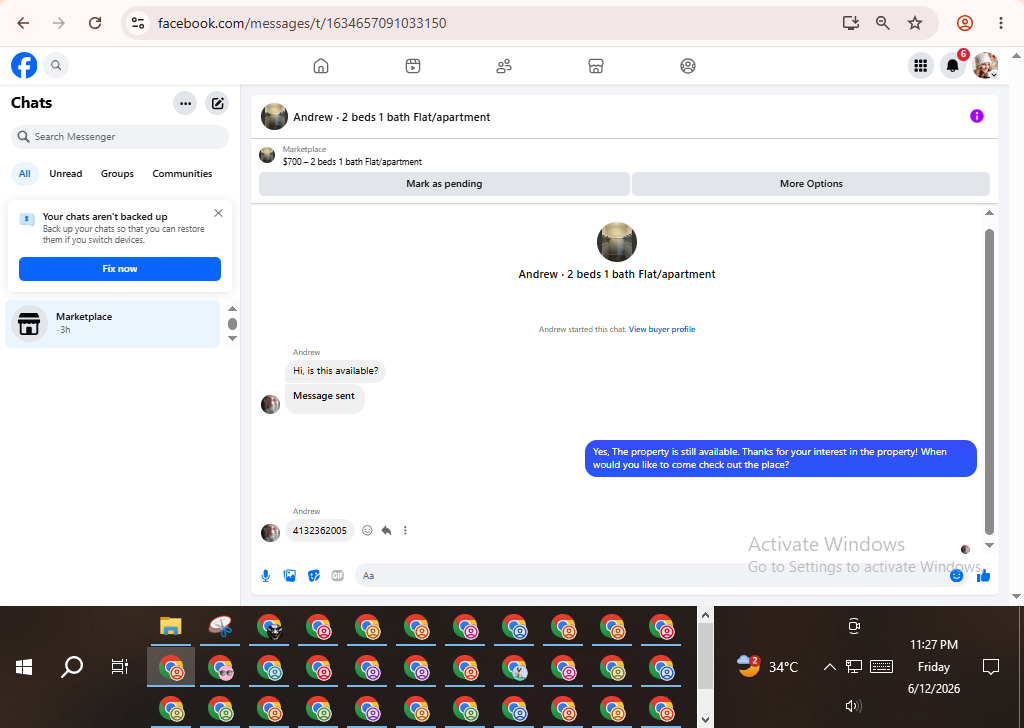Open the Reels video icon
This screenshot has width=1024, height=728.
pos(413,66)
